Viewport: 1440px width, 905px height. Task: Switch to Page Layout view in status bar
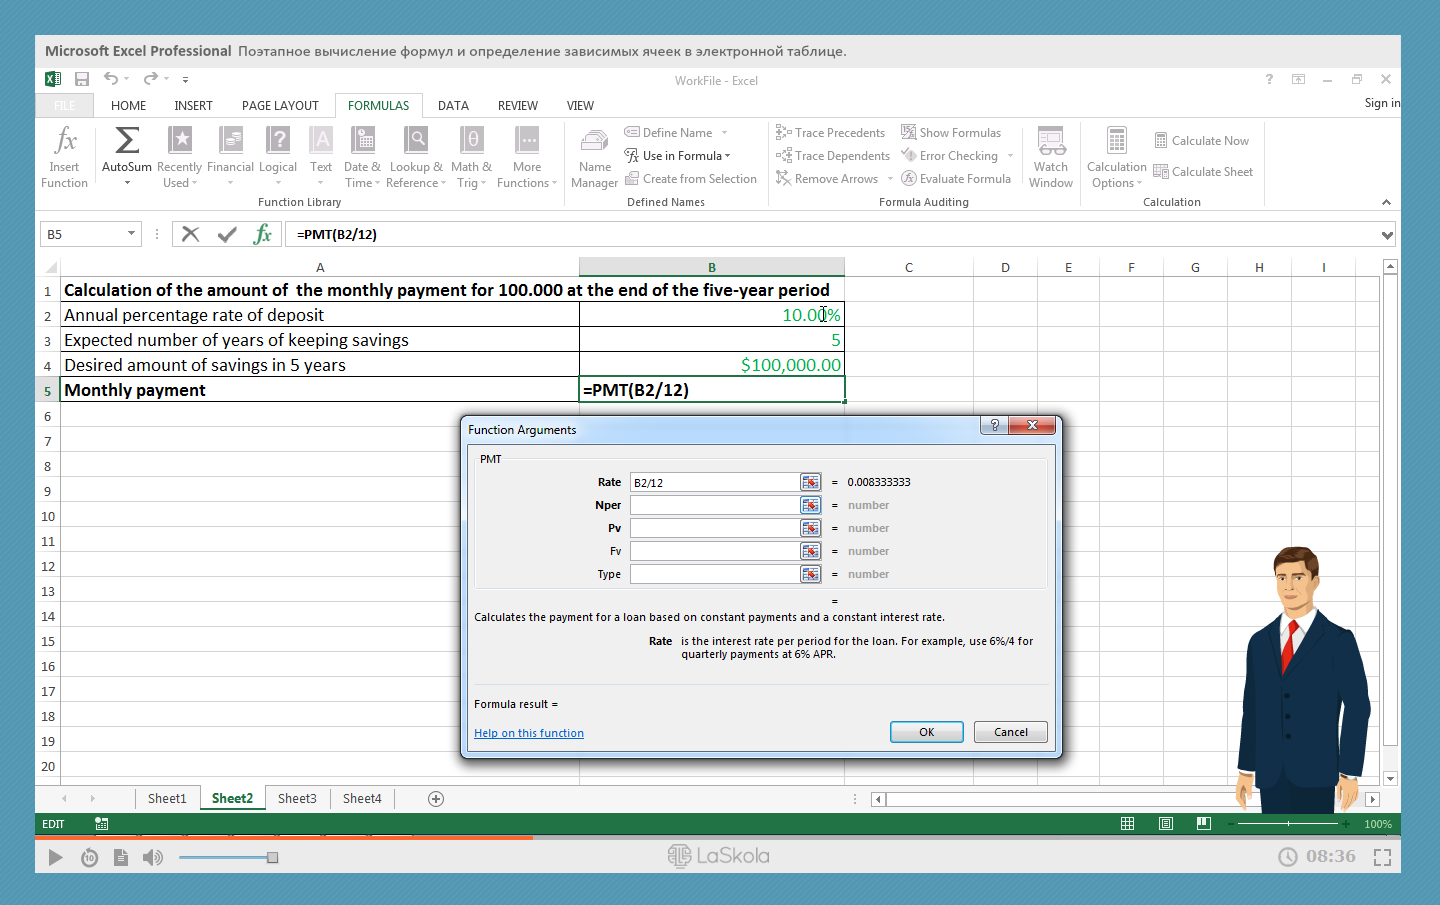click(1166, 823)
